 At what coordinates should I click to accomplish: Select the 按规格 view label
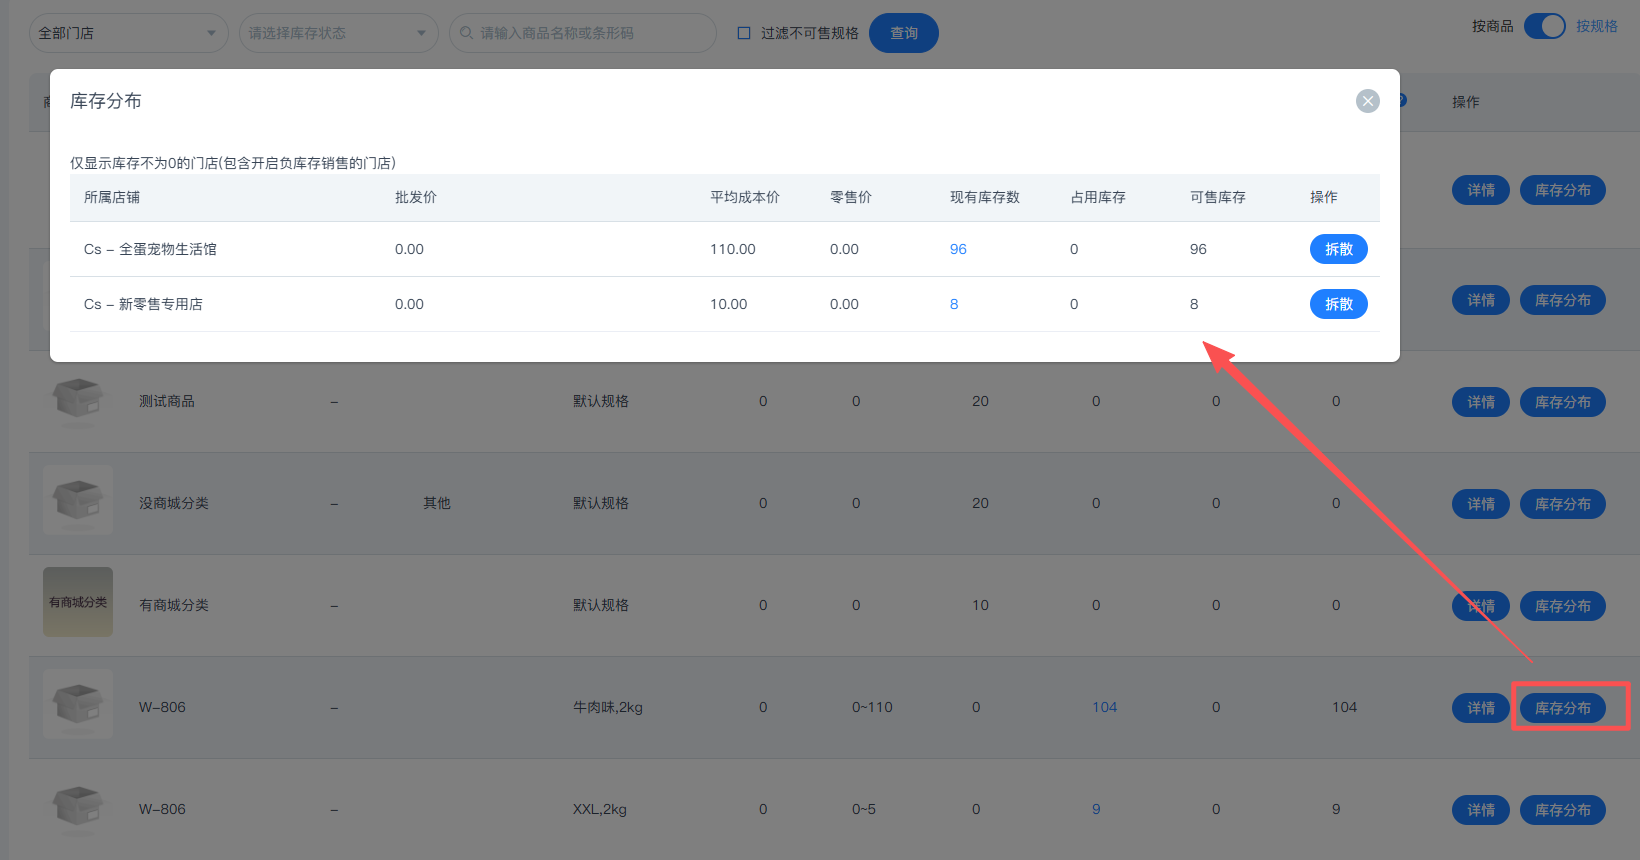click(1596, 26)
